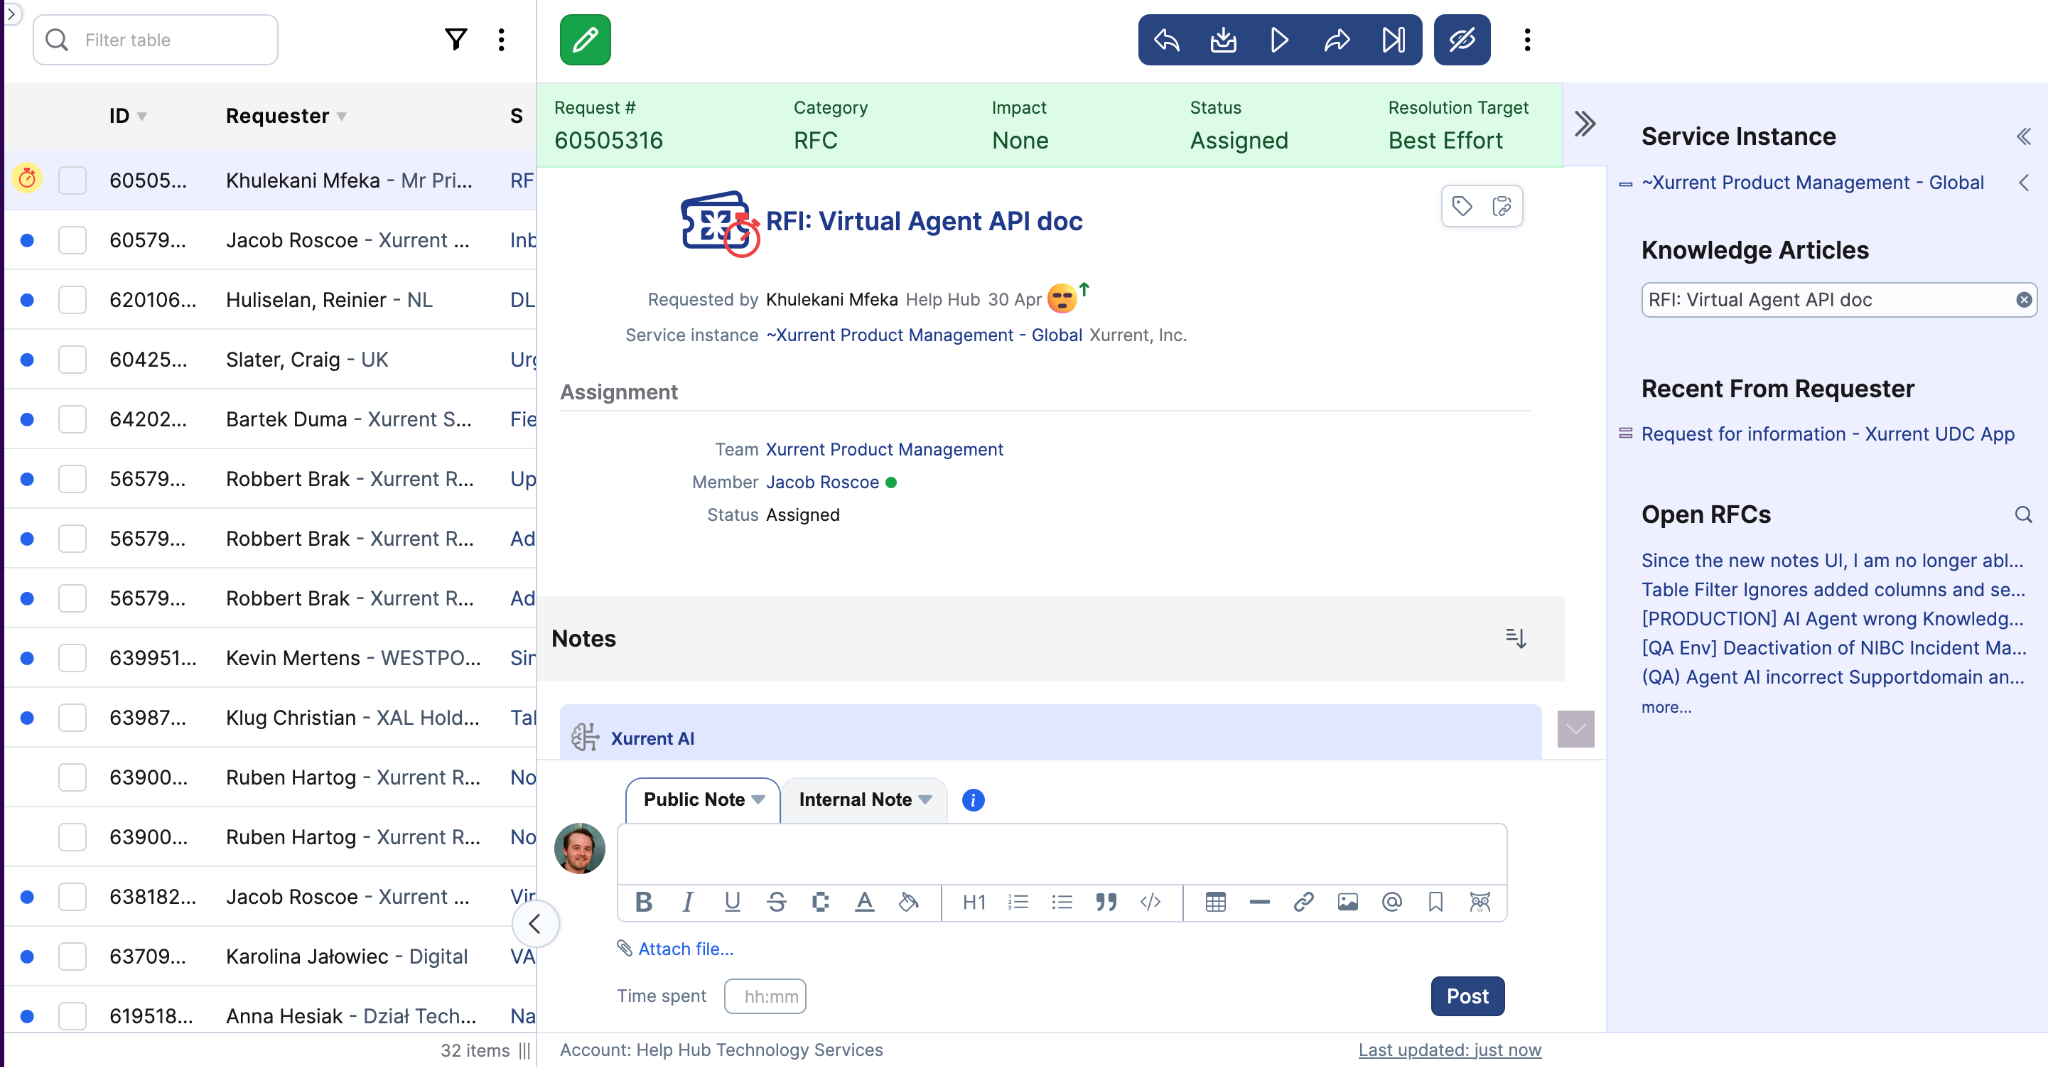The height and width of the screenshot is (1067, 2048).
Task: Open the table filter funnel icon
Action: click(456, 40)
